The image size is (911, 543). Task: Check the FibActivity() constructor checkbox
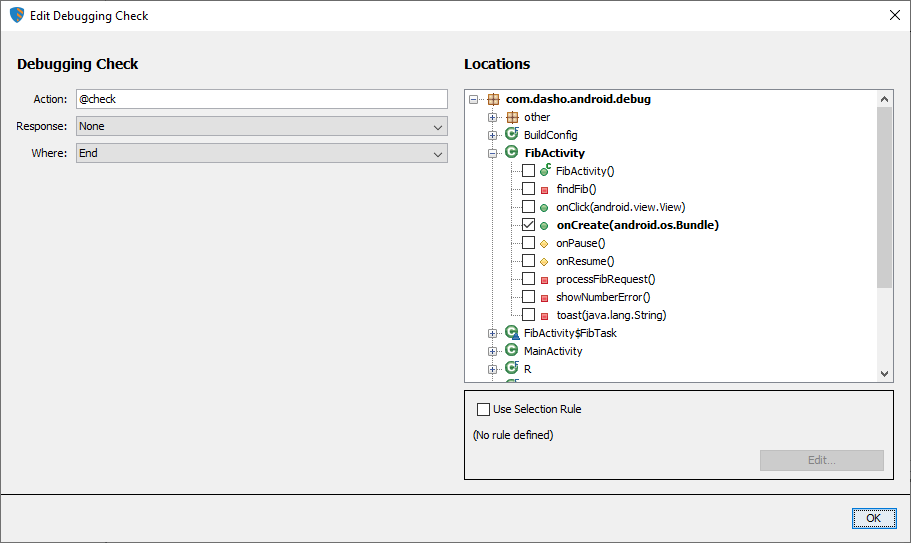coord(528,171)
